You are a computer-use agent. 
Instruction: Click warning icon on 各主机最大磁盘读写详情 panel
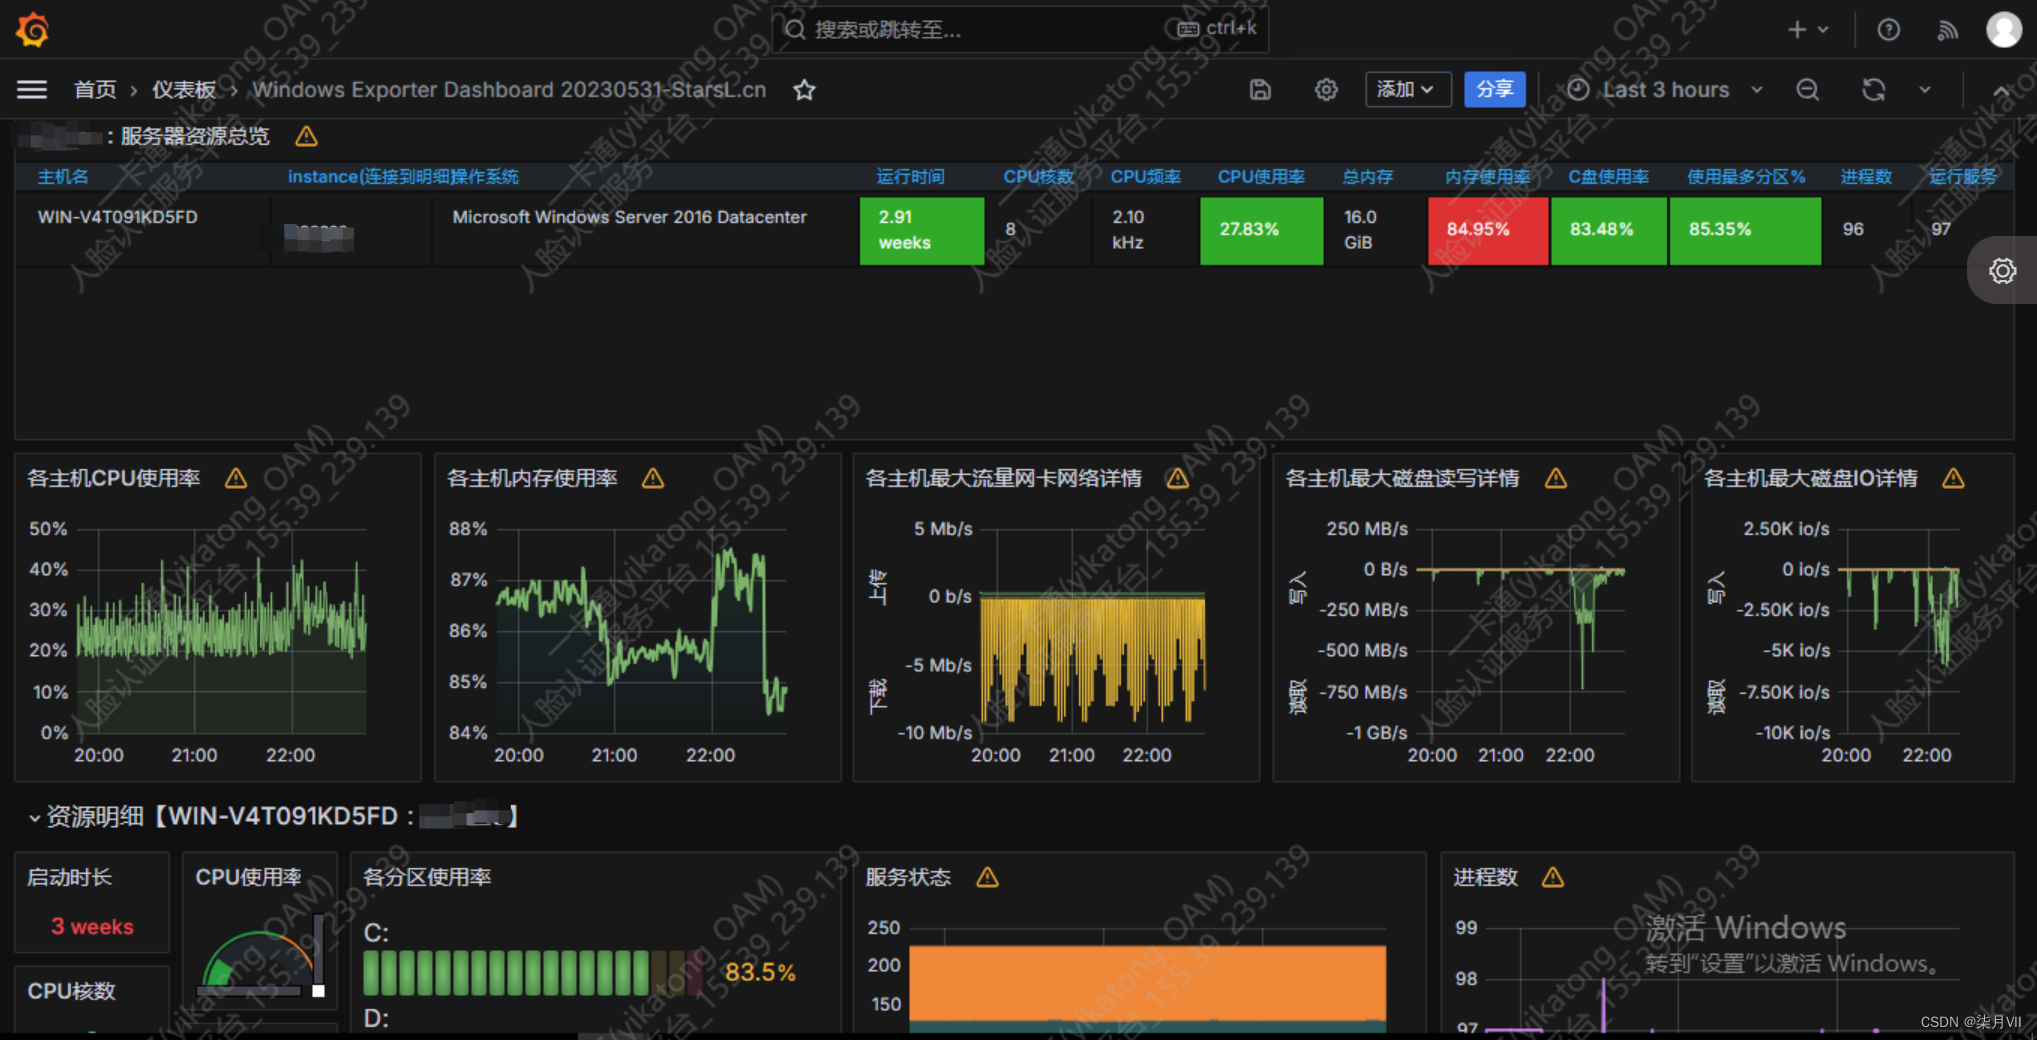pos(1556,478)
